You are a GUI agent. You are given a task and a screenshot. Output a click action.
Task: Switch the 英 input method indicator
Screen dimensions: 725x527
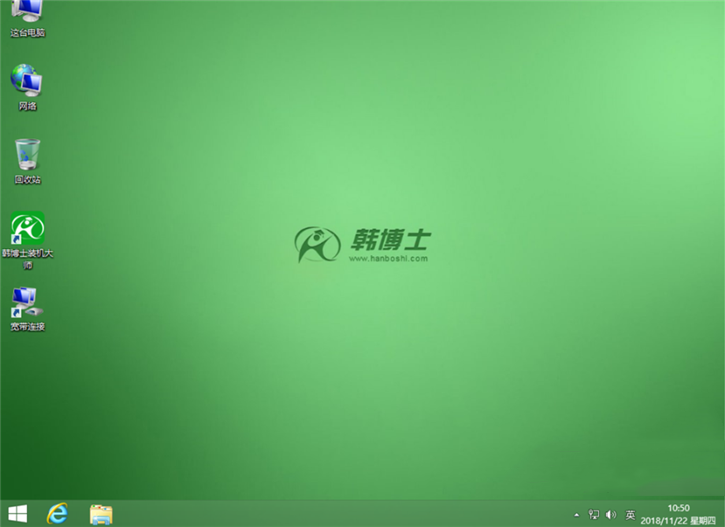(630, 515)
